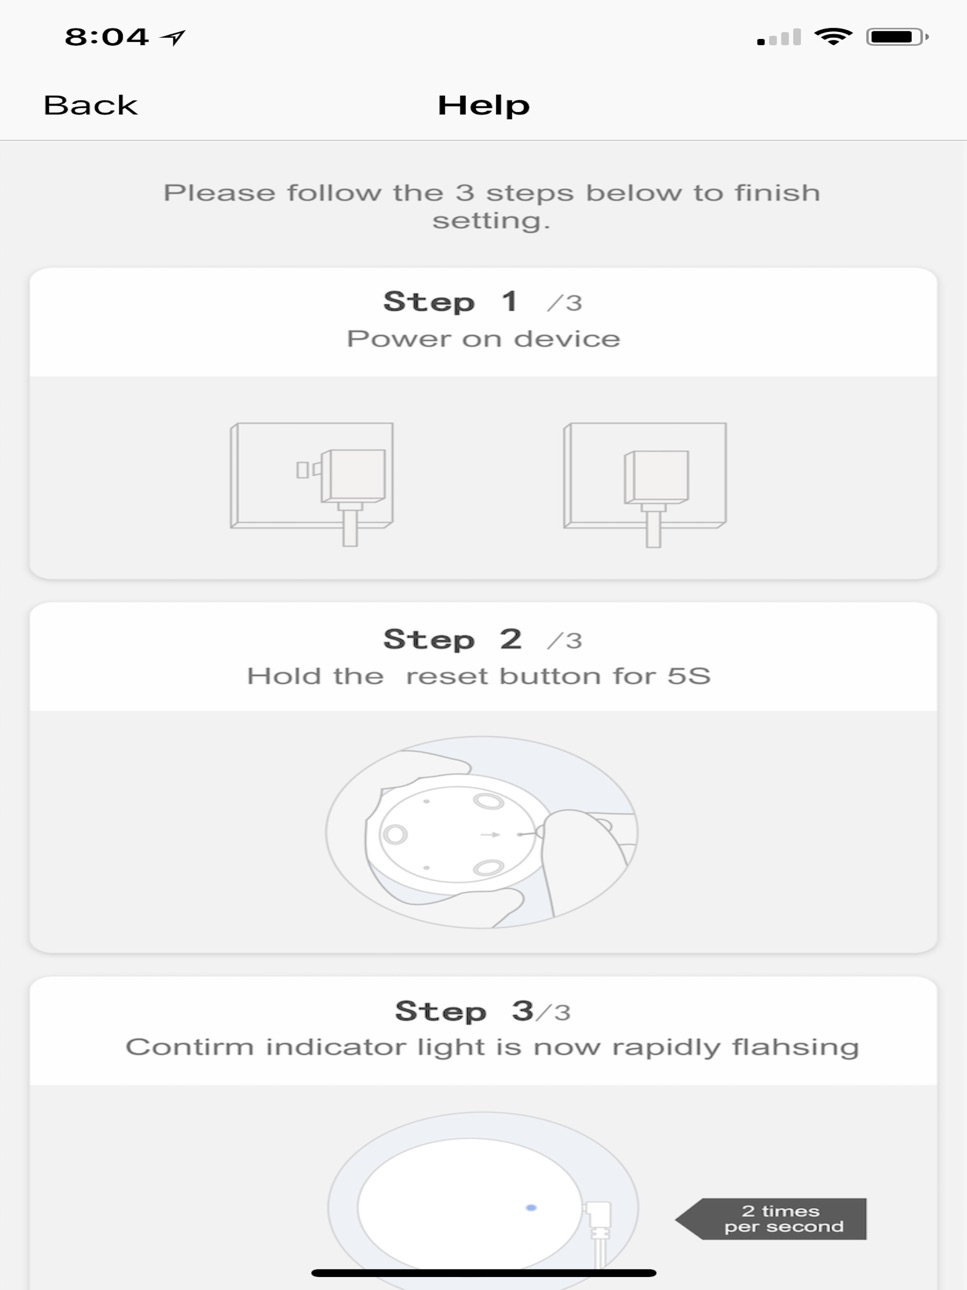
Task: Tap the 'follow the 3 steps' instruction text
Action: 492,206
